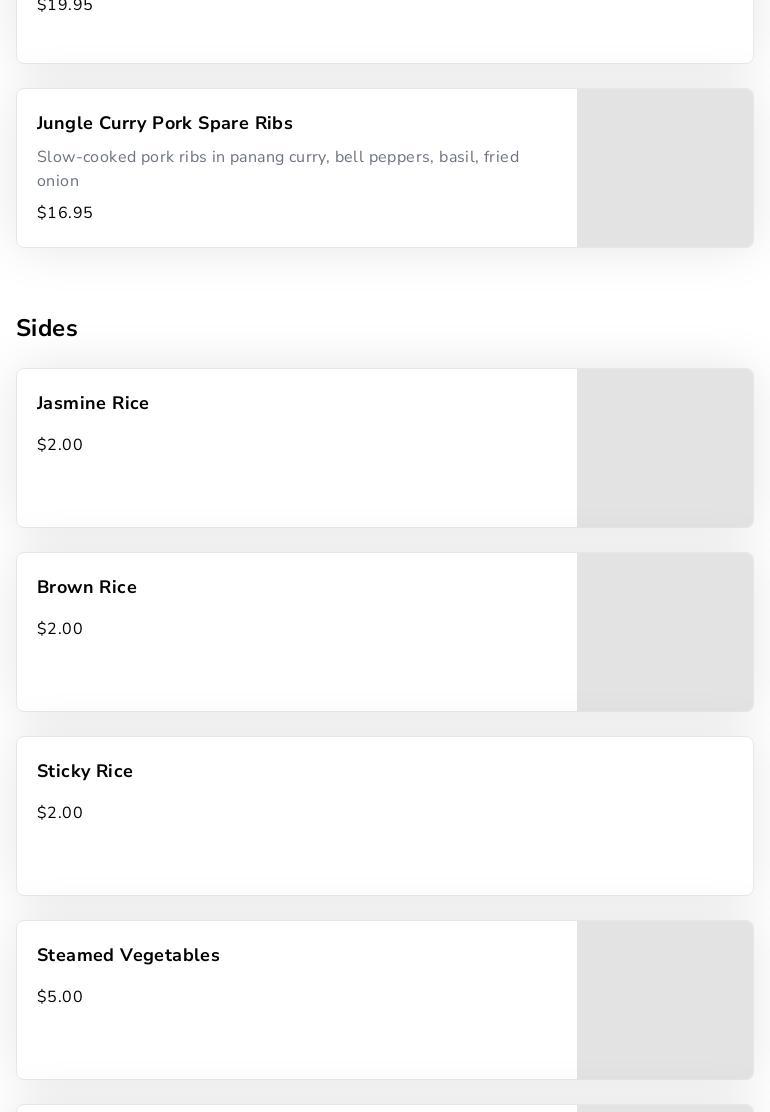Screen dimensions: 770x1112
Task: Open the Jungle Curry Pork Spare Ribs item
Action: coord(165,124)
